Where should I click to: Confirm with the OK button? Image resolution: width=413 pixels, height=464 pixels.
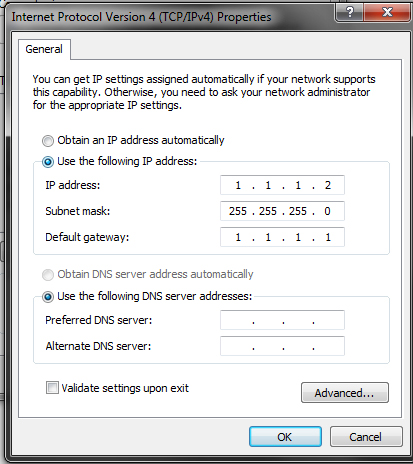(x=285, y=437)
